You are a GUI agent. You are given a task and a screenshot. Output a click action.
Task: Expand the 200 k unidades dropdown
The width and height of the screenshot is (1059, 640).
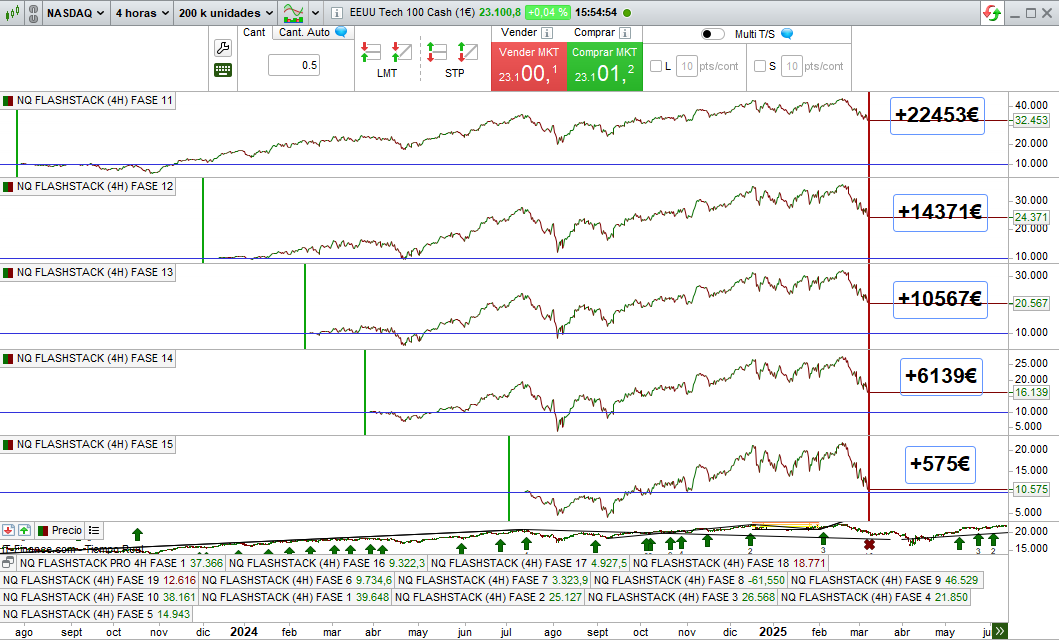pyautogui.click(x=225, y=13)
